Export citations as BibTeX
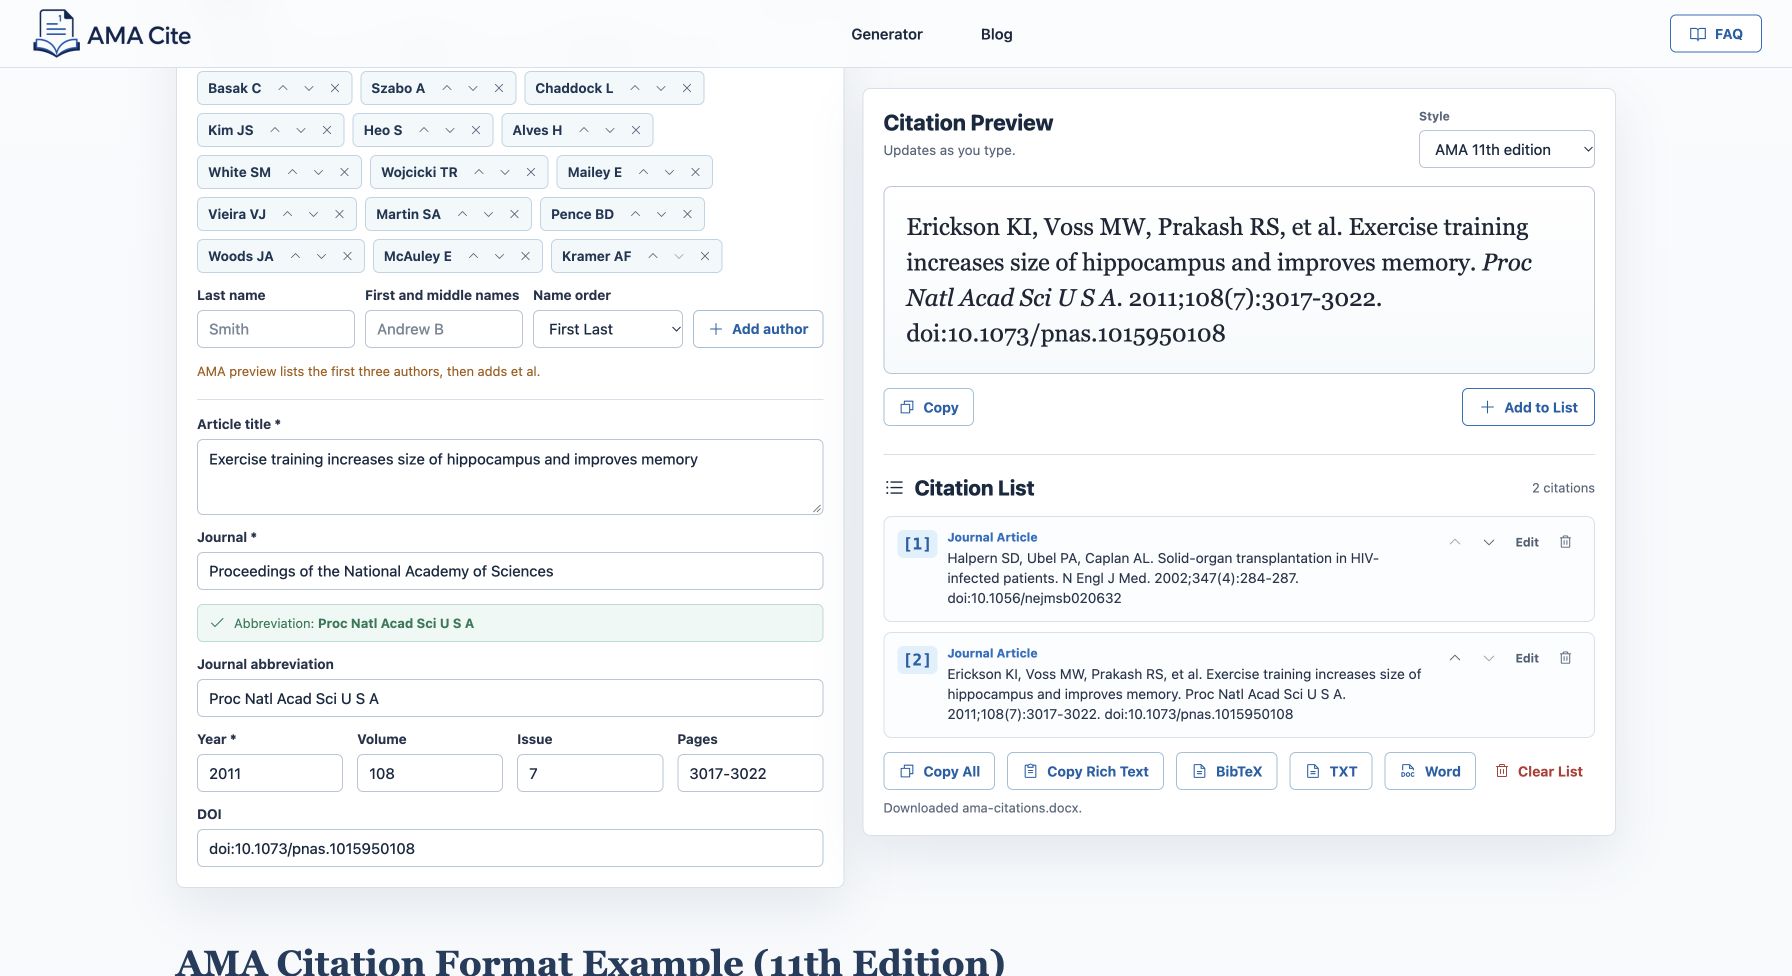This screenshot has width=1792, height=976. [x=1227, y=771]
